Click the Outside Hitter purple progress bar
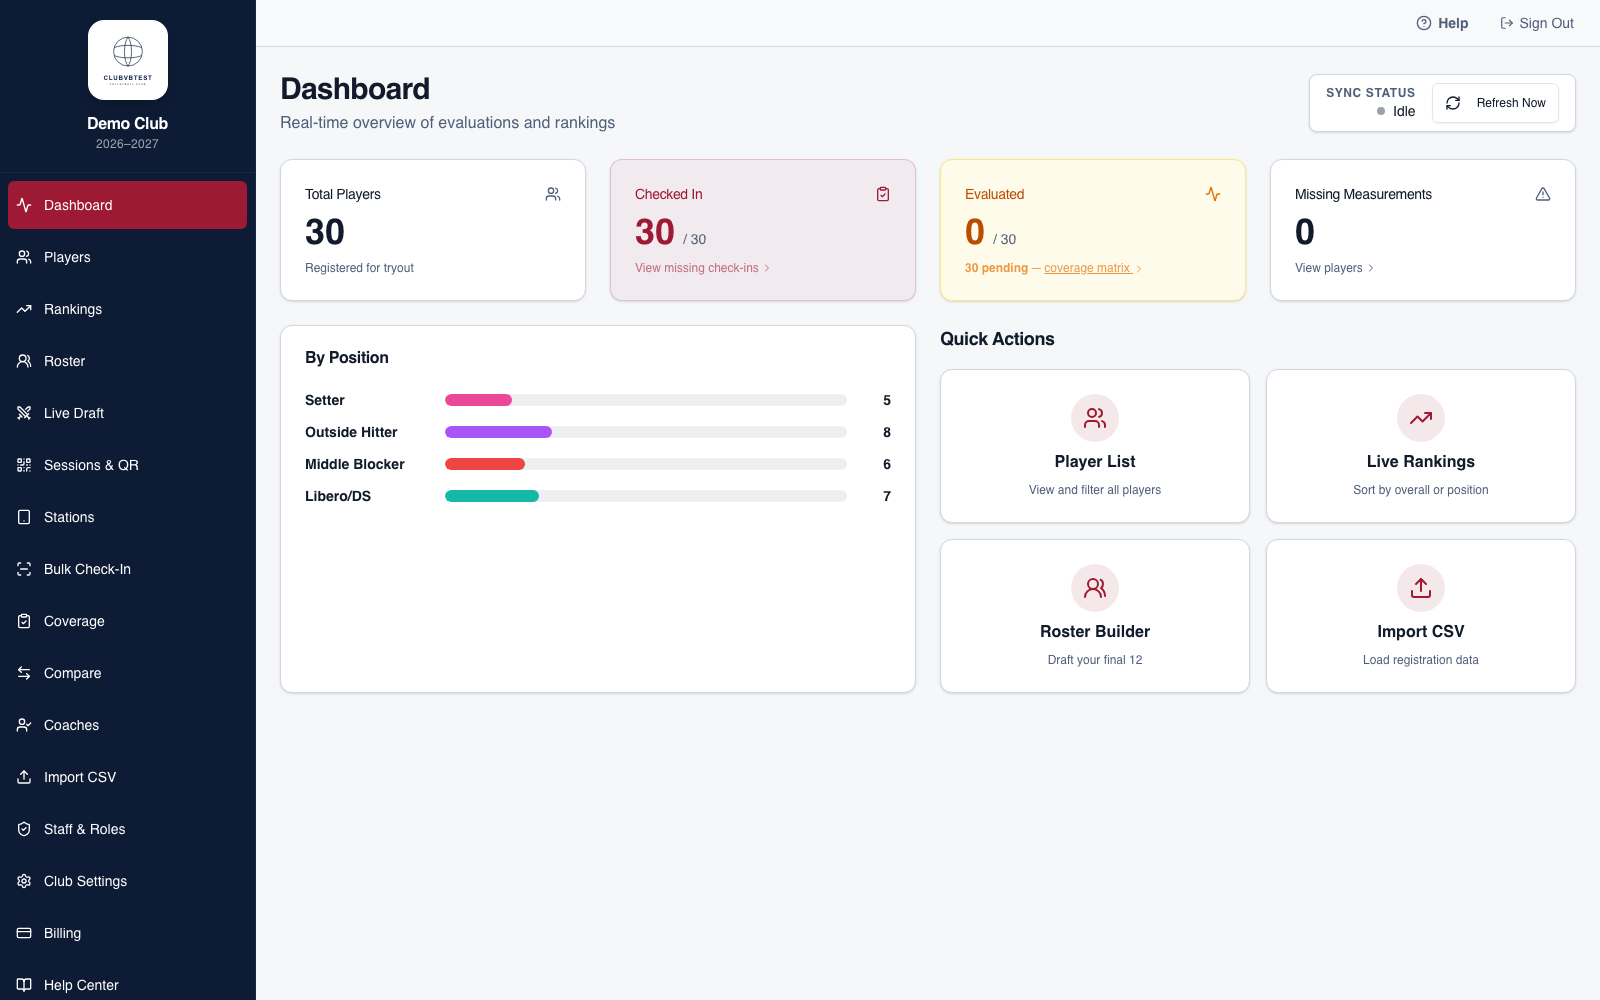This screenshot has height=1000, width=1600. (x=498, y=432)
